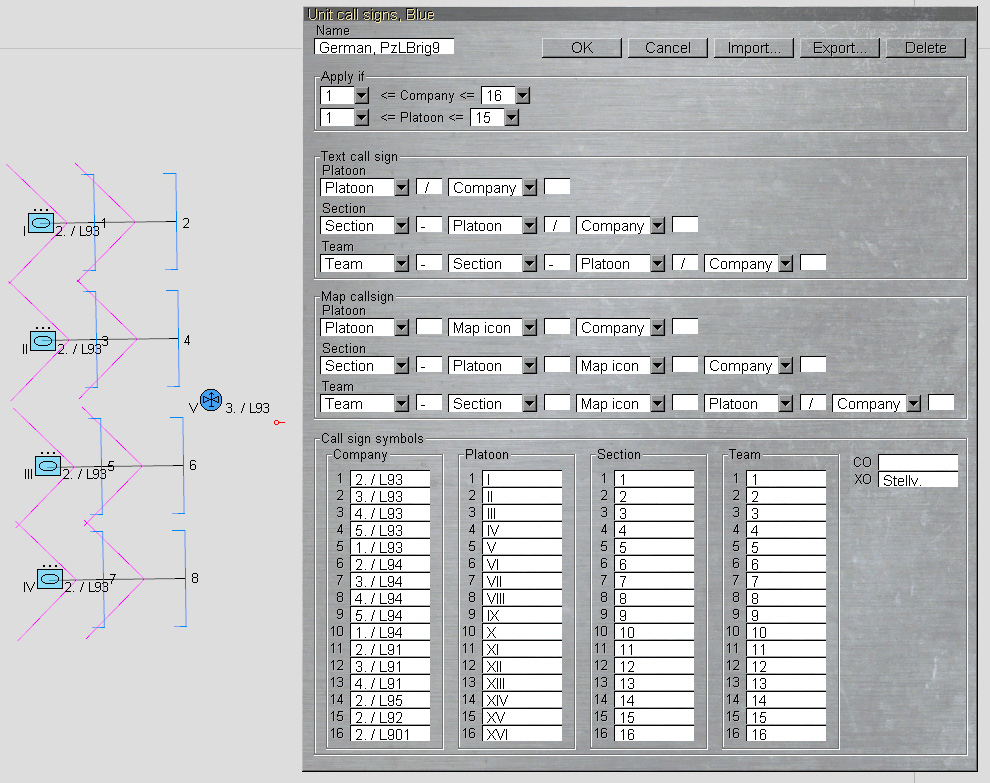
Task: Click the small red marker on map
Action: tap(279, 423)
